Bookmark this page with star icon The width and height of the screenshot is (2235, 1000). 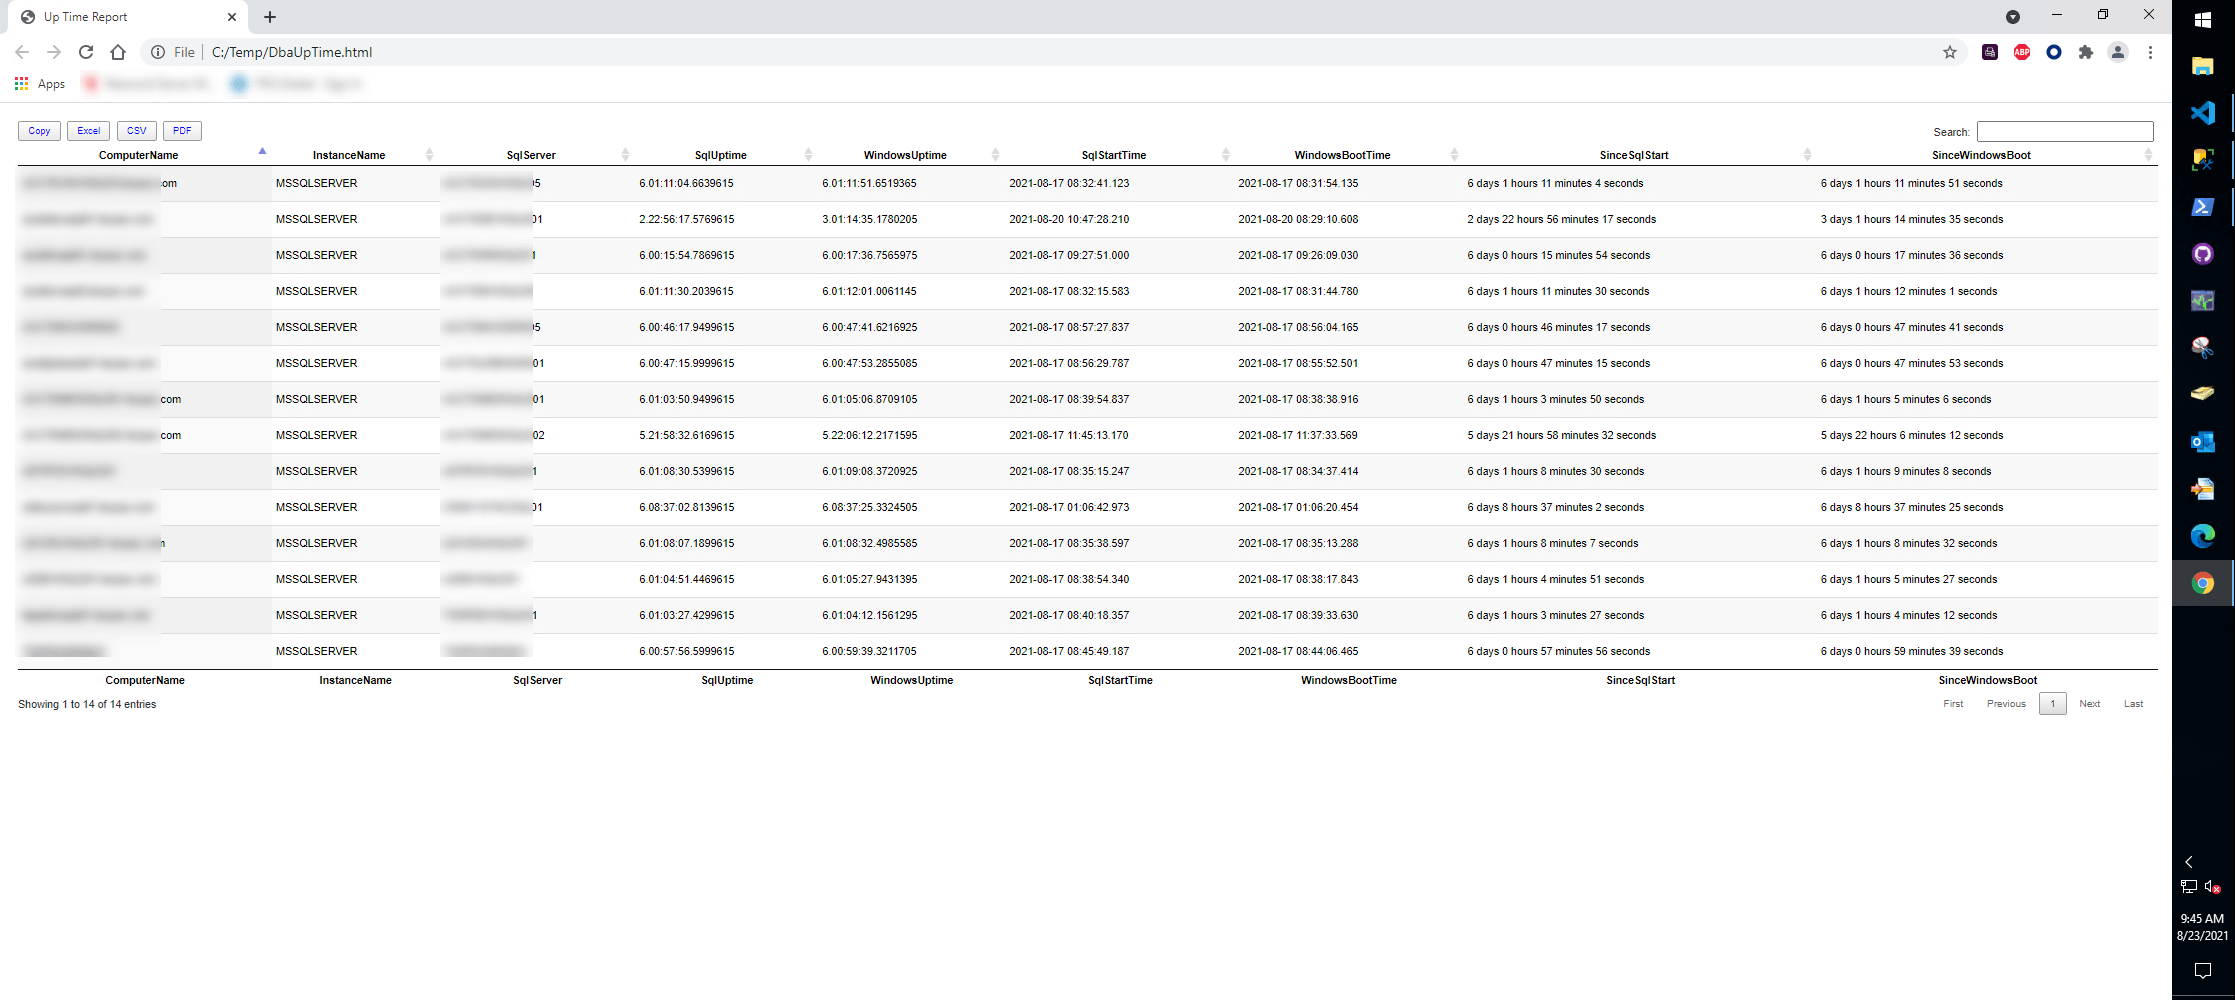pos(1949,52)
